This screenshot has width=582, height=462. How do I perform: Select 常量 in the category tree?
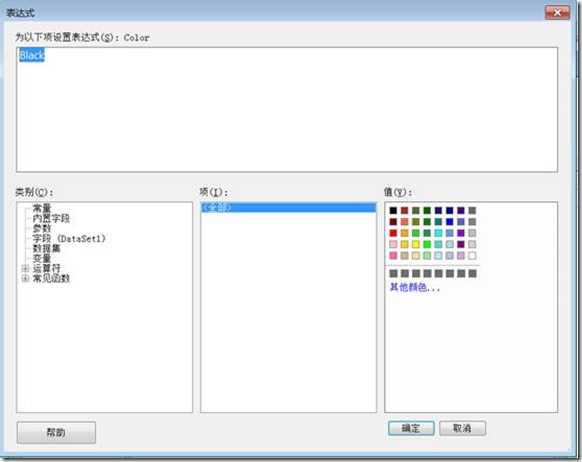tap(42, 208)
